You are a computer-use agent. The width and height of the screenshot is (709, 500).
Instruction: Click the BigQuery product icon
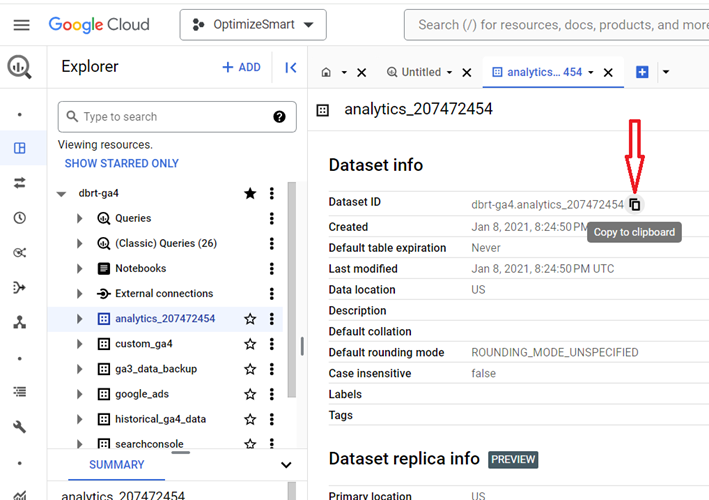click(19, 67)
